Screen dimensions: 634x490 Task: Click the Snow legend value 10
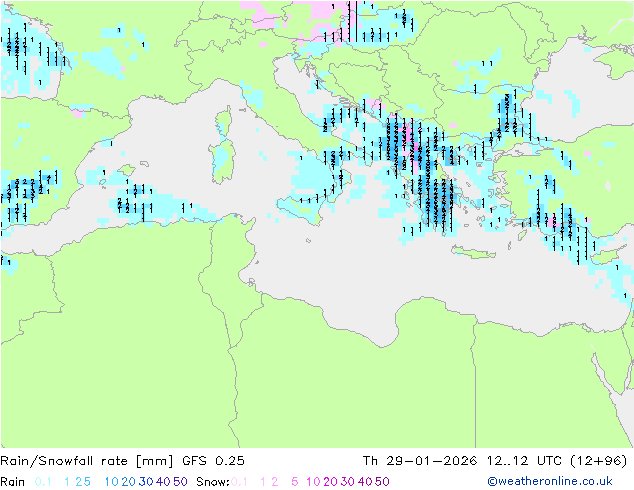(x=313, y=482)
